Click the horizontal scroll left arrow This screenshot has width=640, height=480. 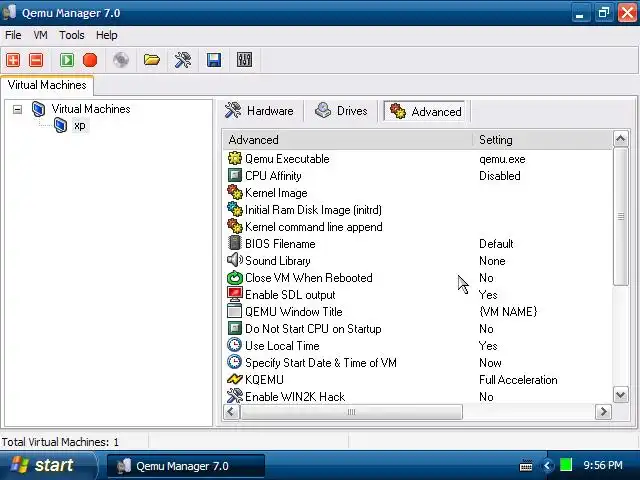[231, 411]
